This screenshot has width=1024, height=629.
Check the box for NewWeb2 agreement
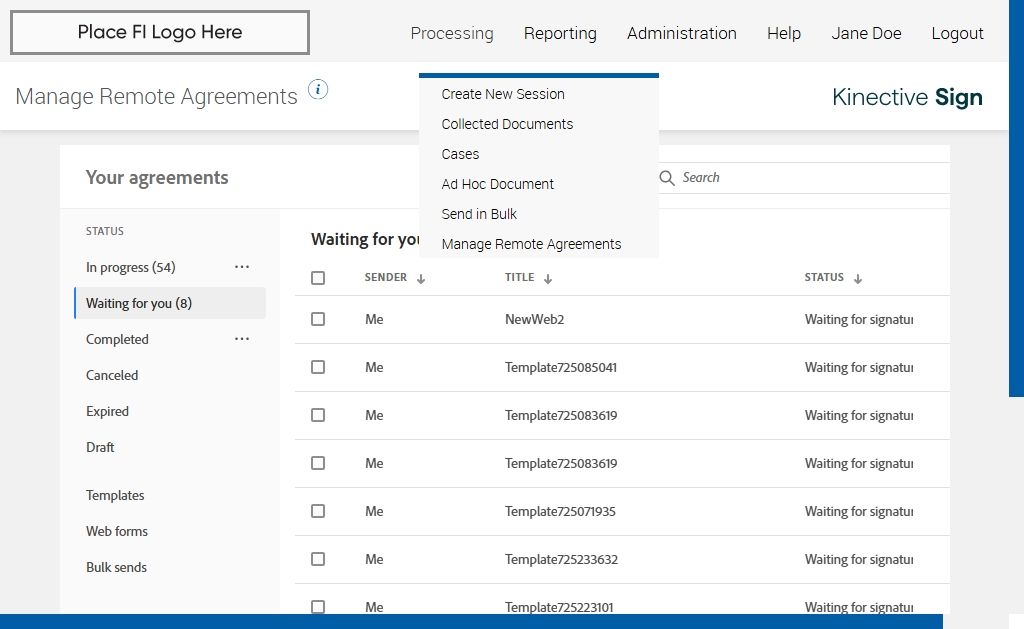coord(318,319)
